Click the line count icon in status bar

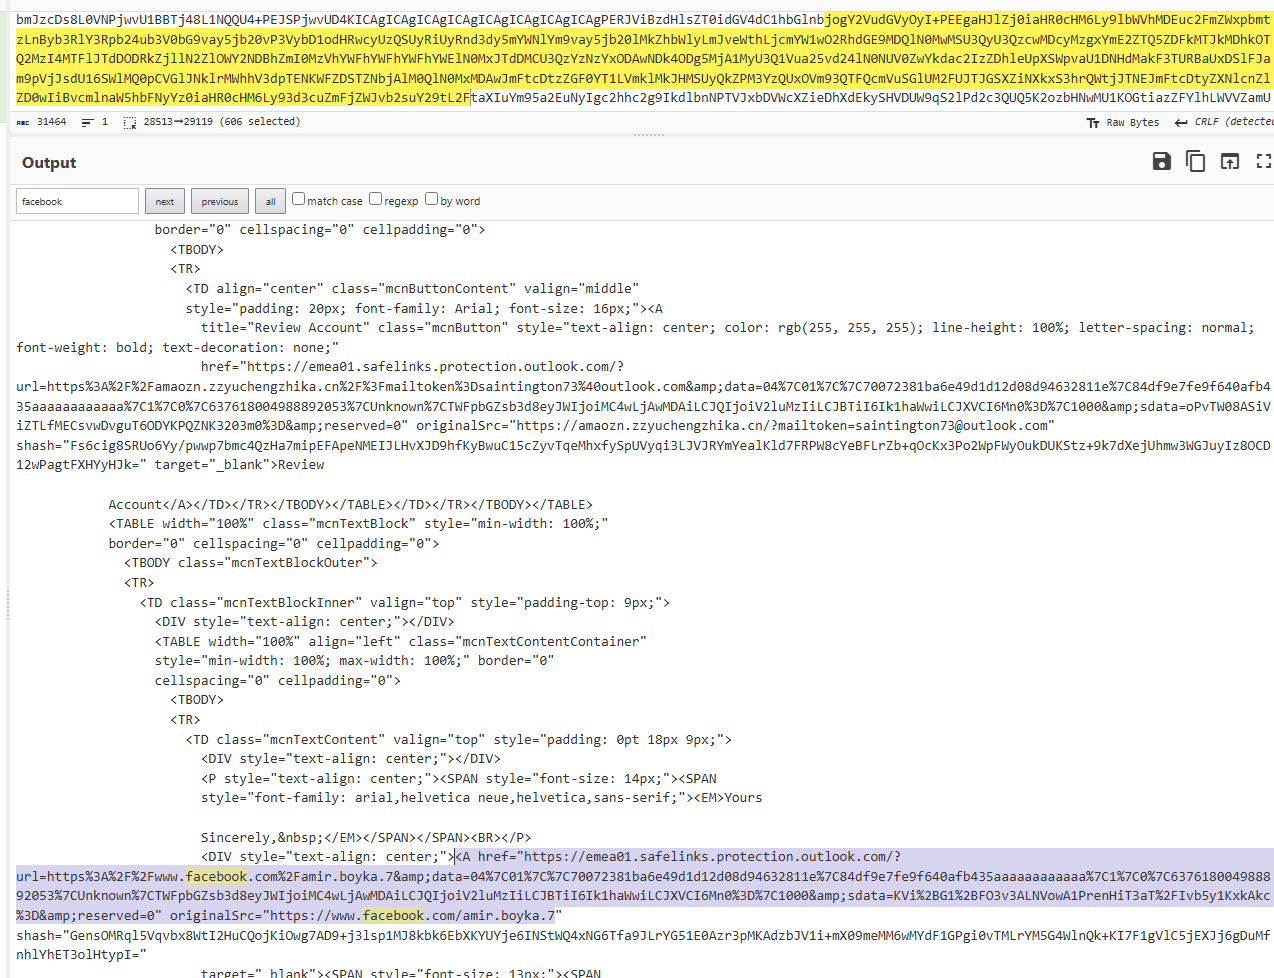(x=87, y=122)
